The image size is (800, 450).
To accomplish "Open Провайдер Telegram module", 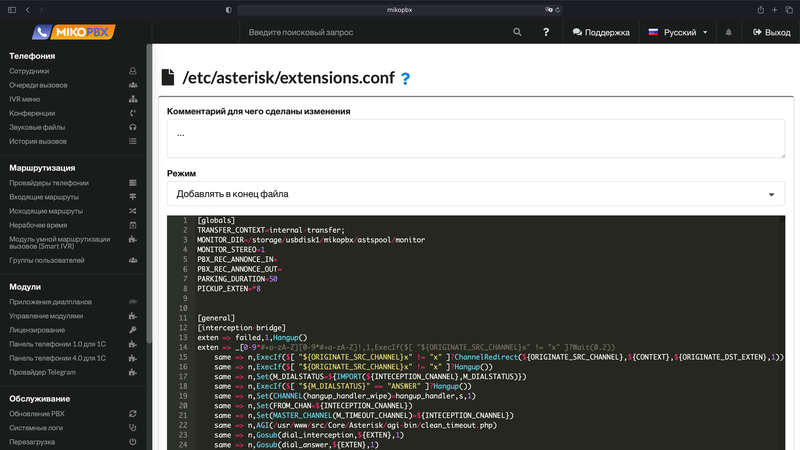I will tap(42, 372).
